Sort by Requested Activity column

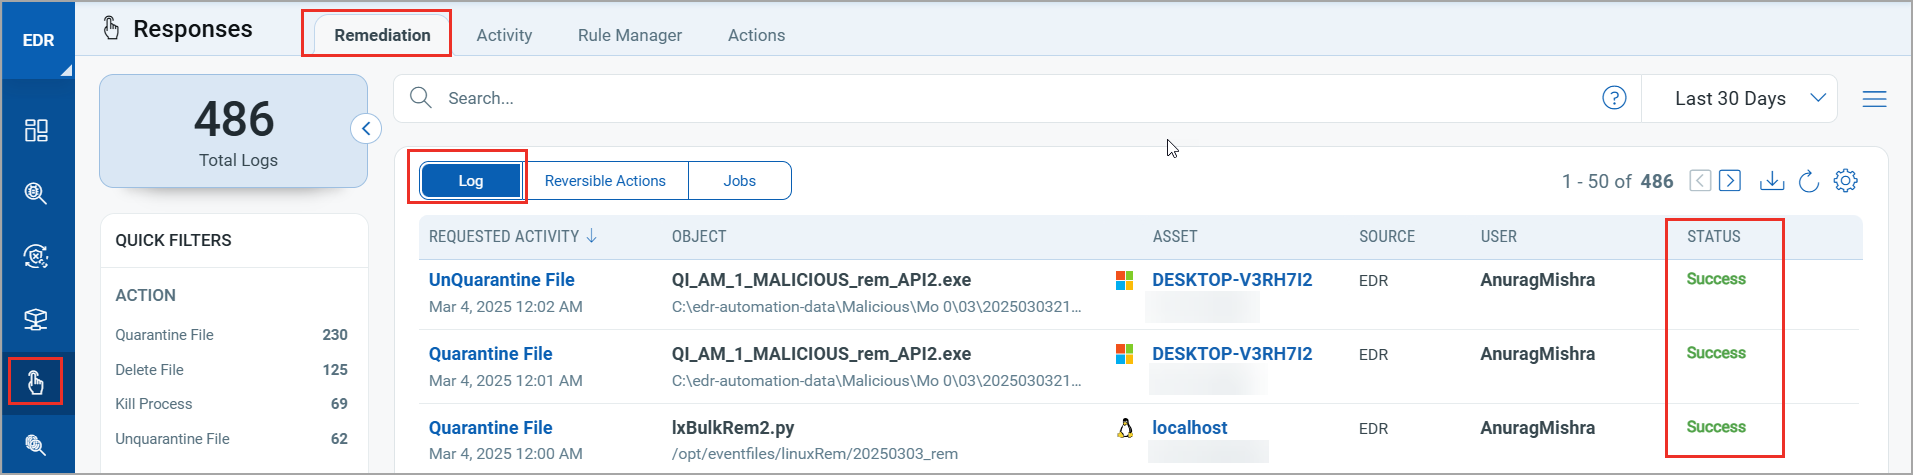(513, 237)
